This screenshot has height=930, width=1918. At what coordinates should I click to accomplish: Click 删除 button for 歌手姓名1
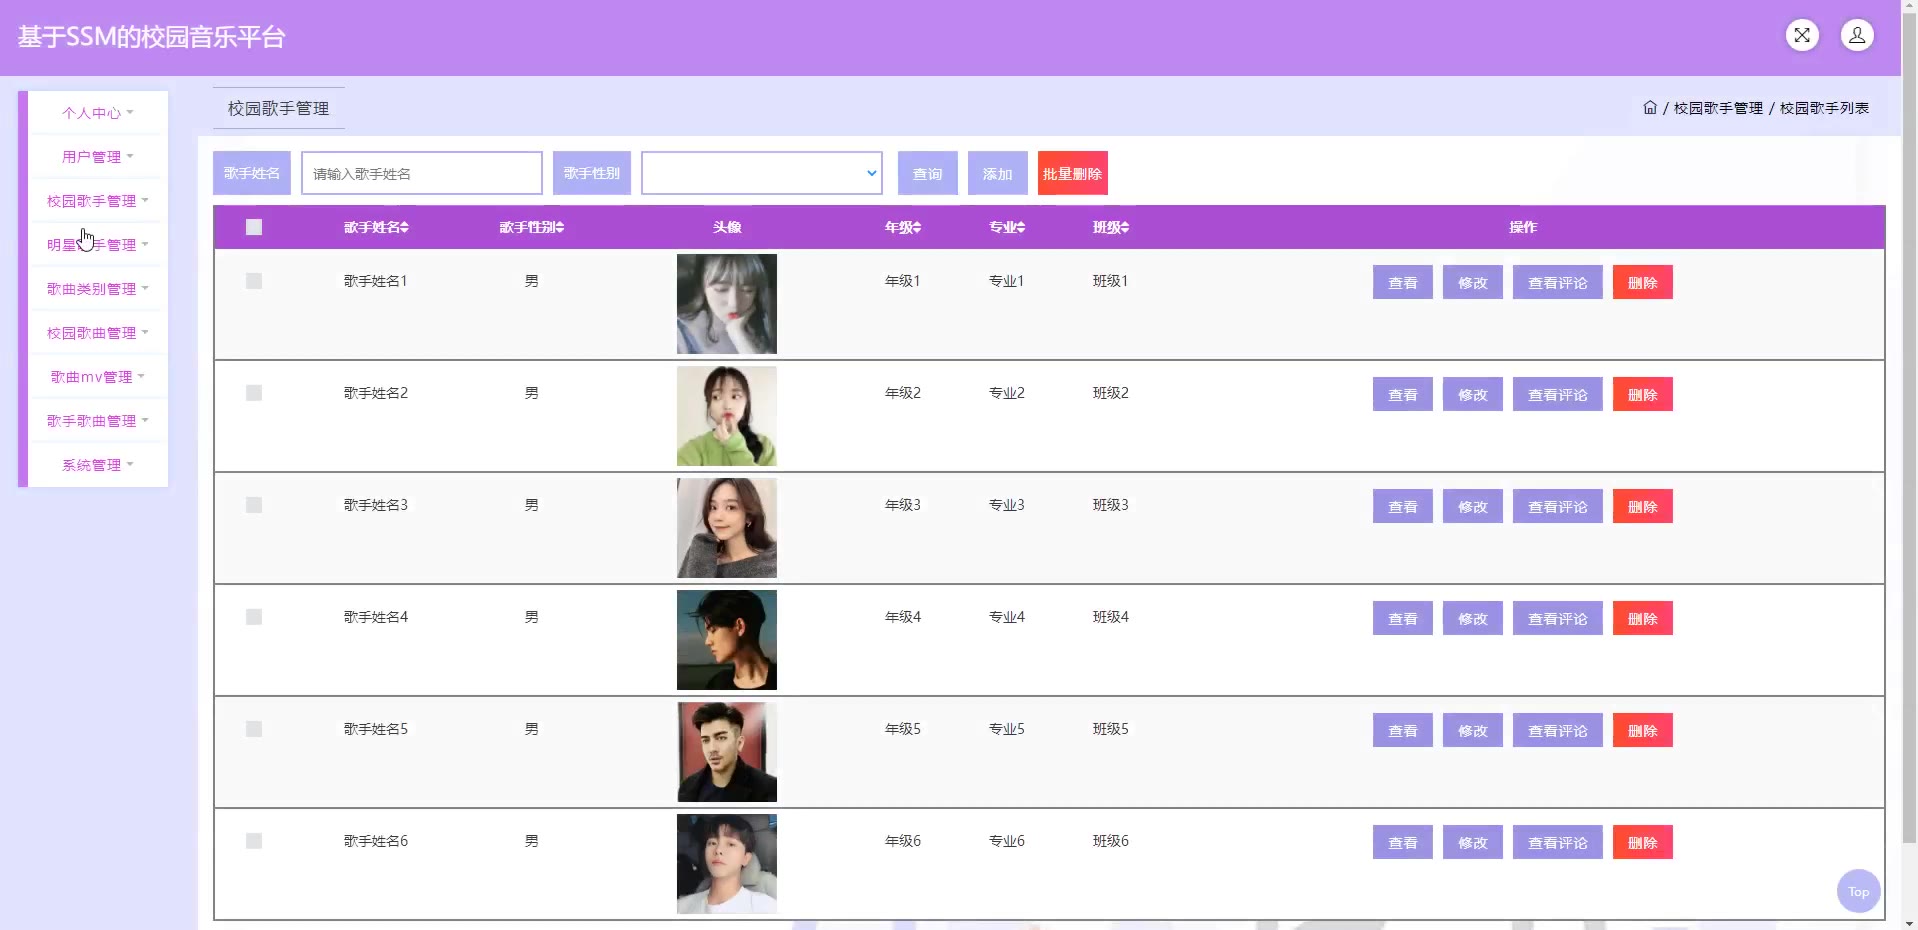tap(1643, 282)
